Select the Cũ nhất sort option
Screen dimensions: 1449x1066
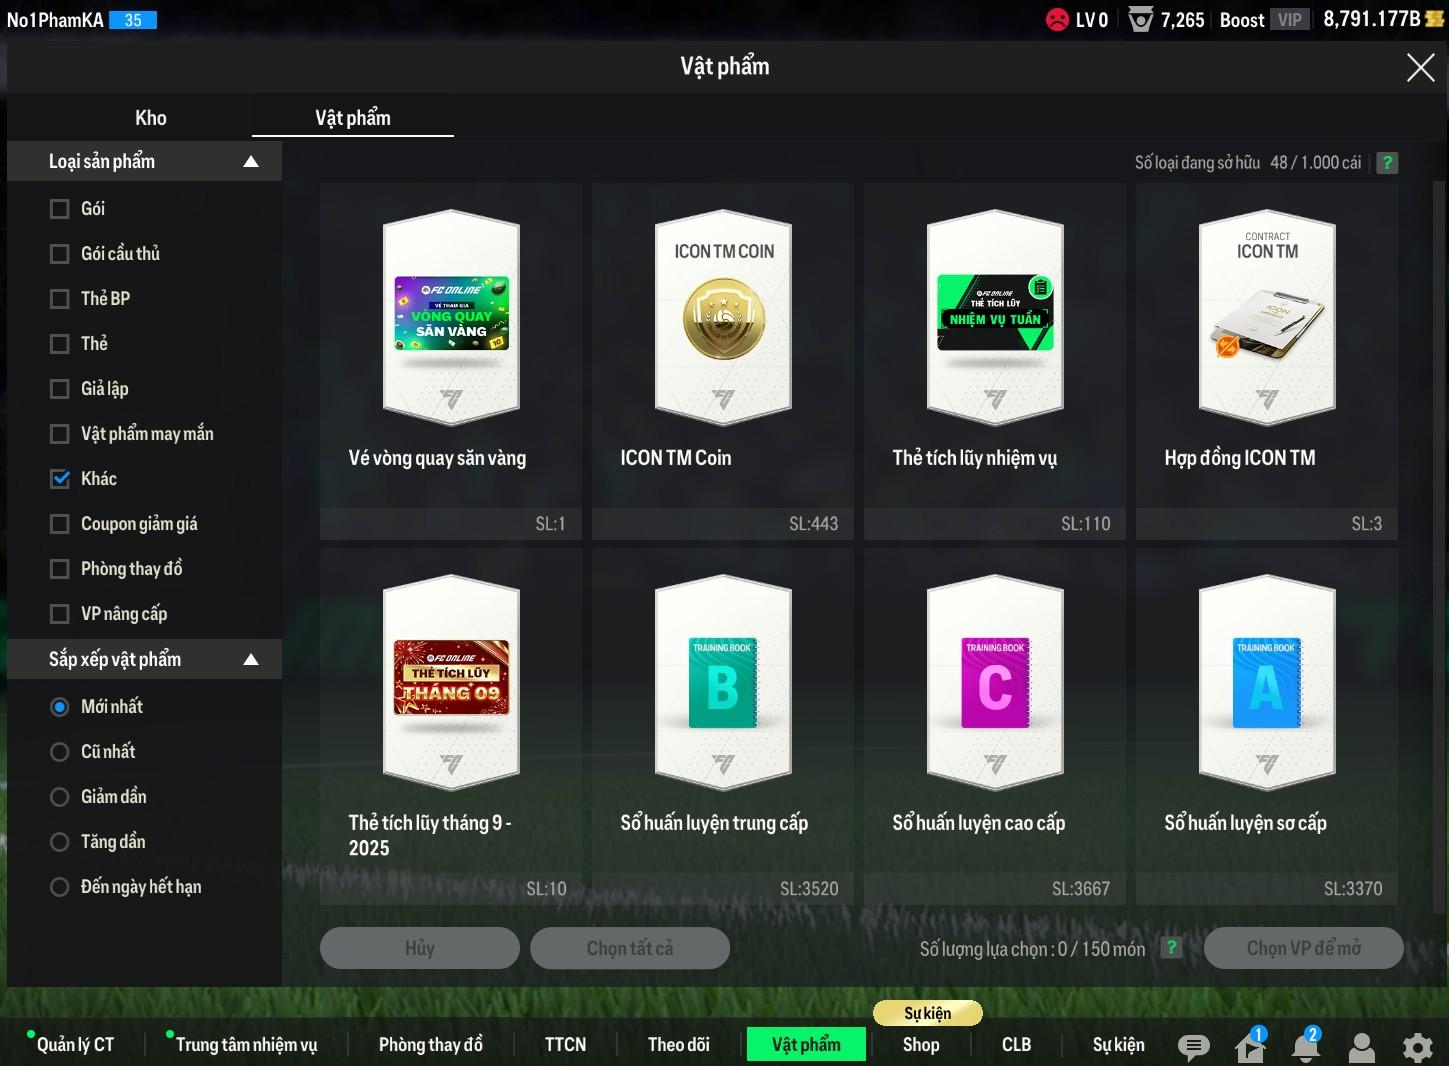point(60,752)
